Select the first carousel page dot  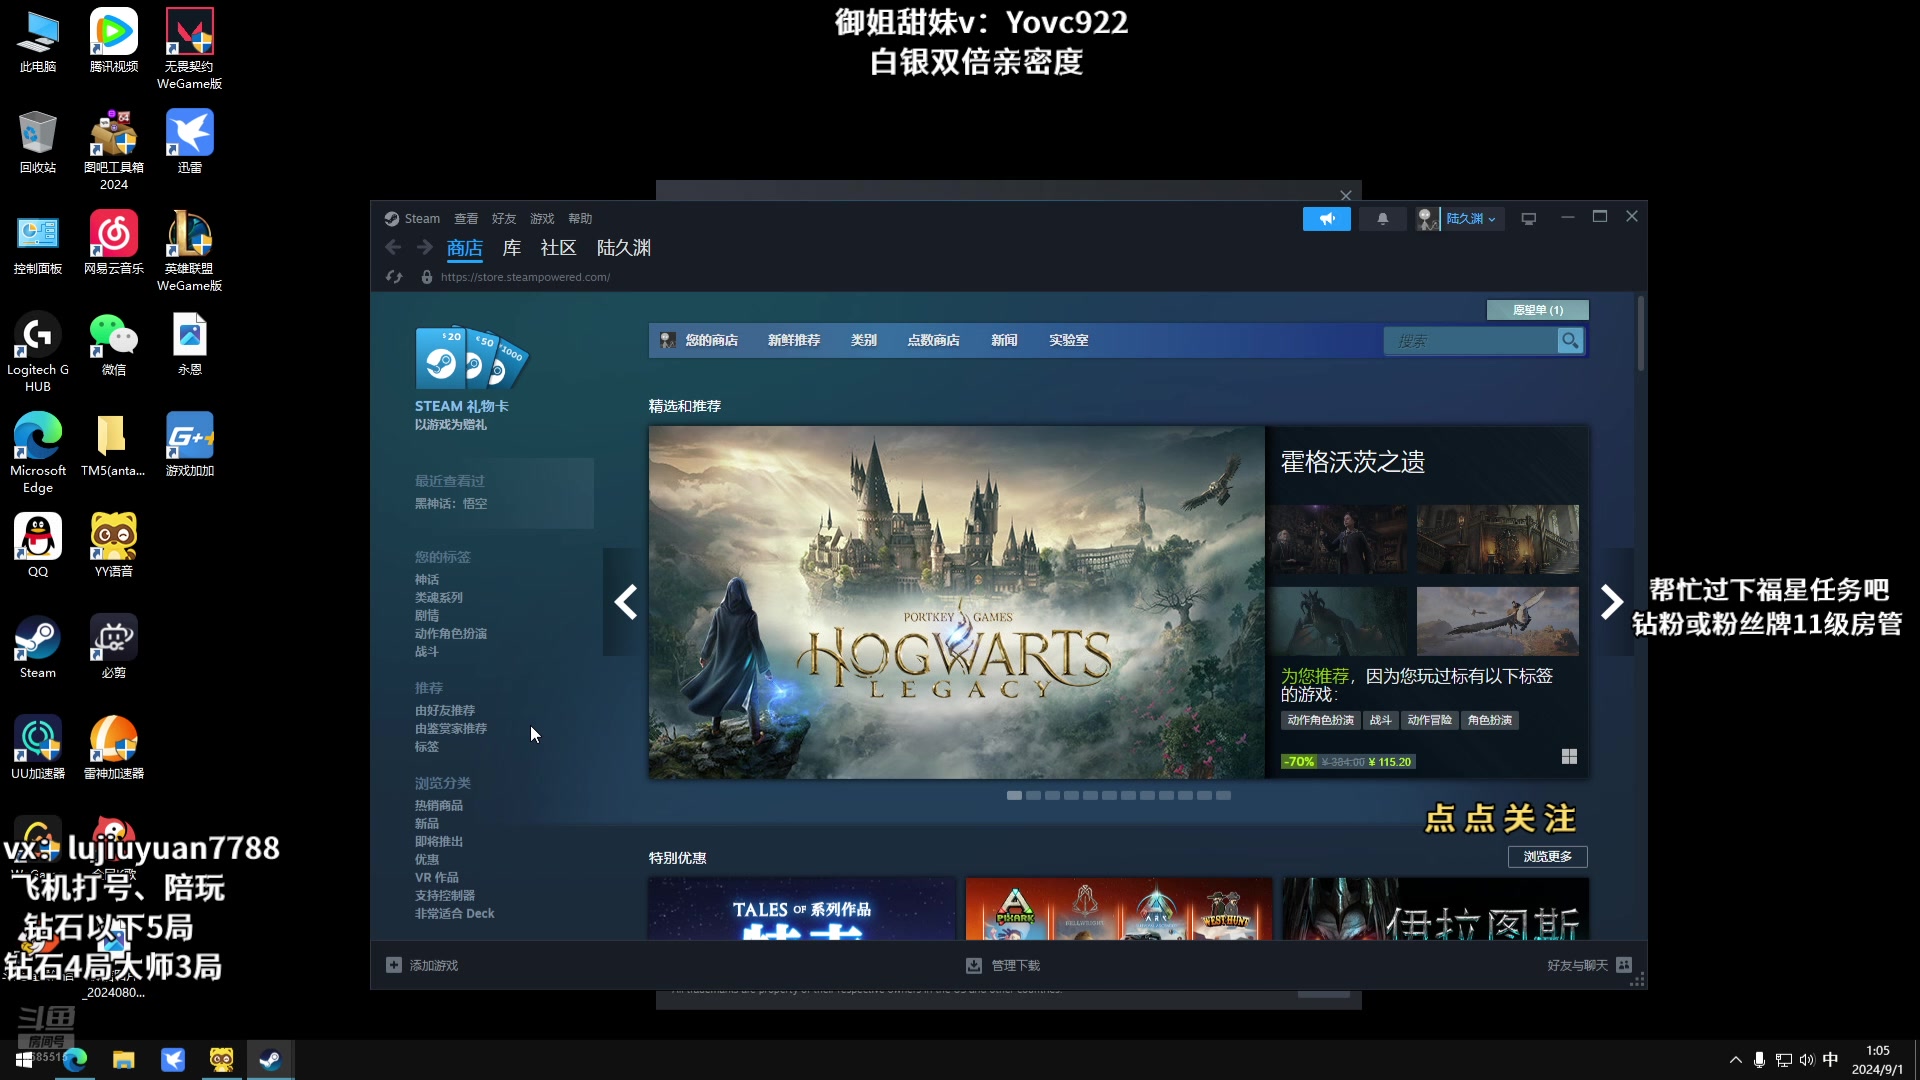point(1014,796)
